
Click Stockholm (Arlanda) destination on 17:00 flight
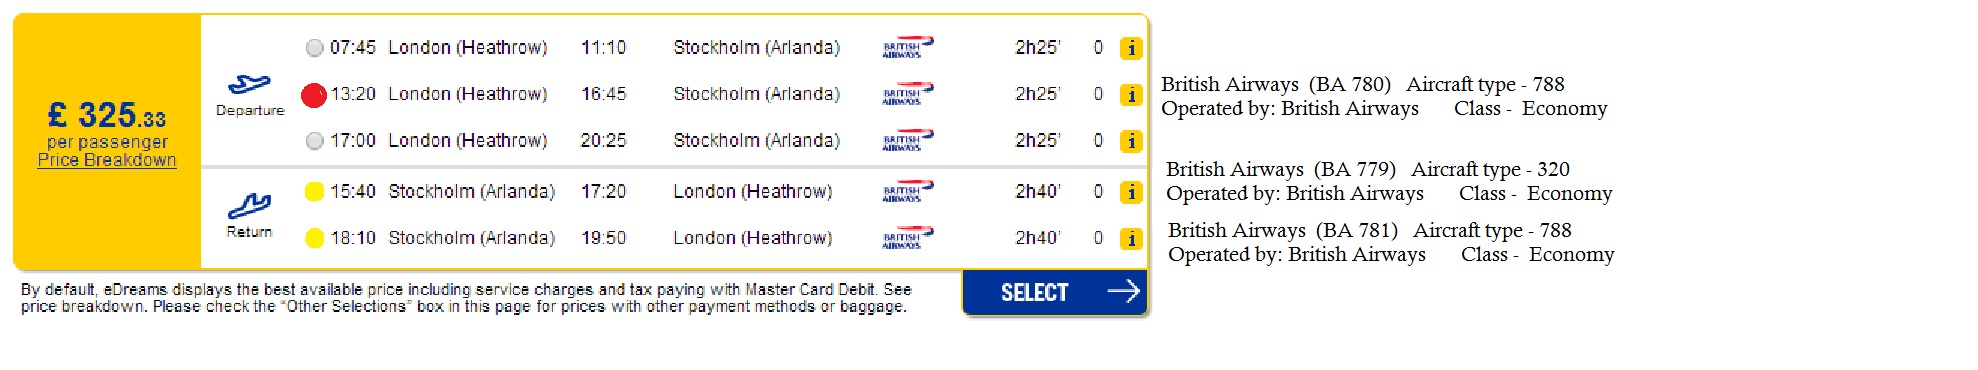(757, 141)
